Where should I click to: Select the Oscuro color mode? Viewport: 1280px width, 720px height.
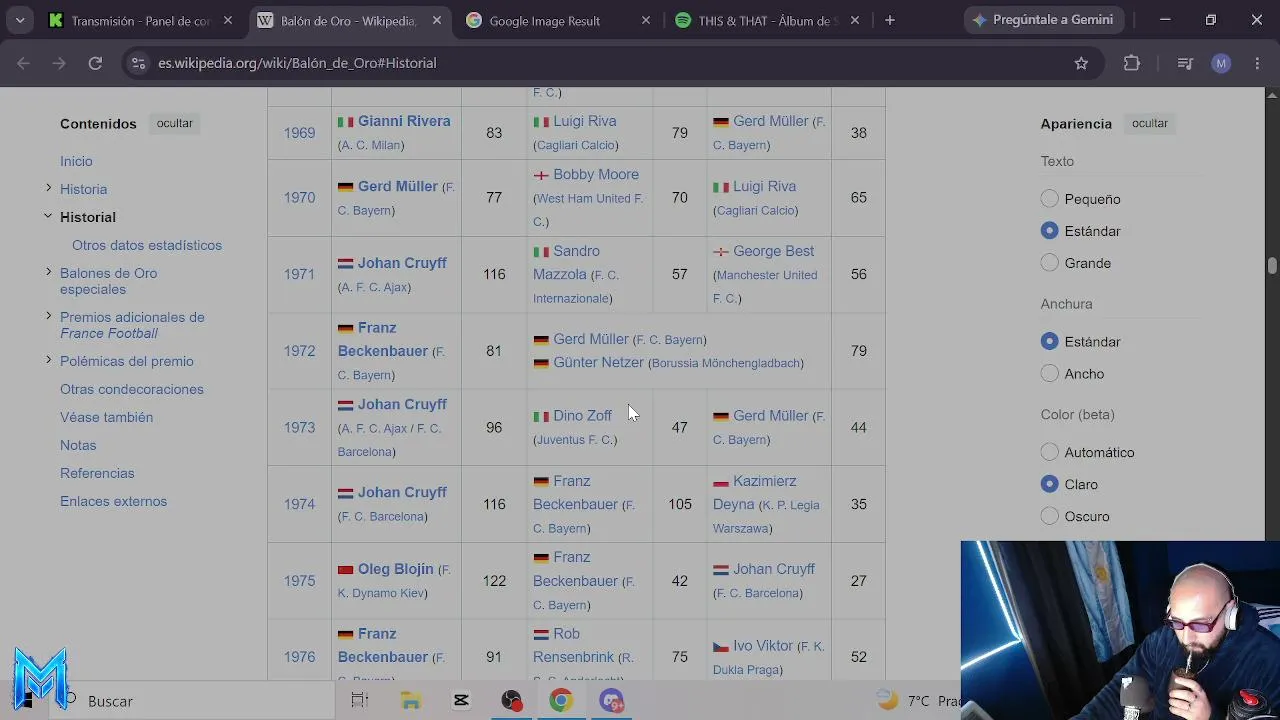pyautogui.click(x=1049, y=516)
